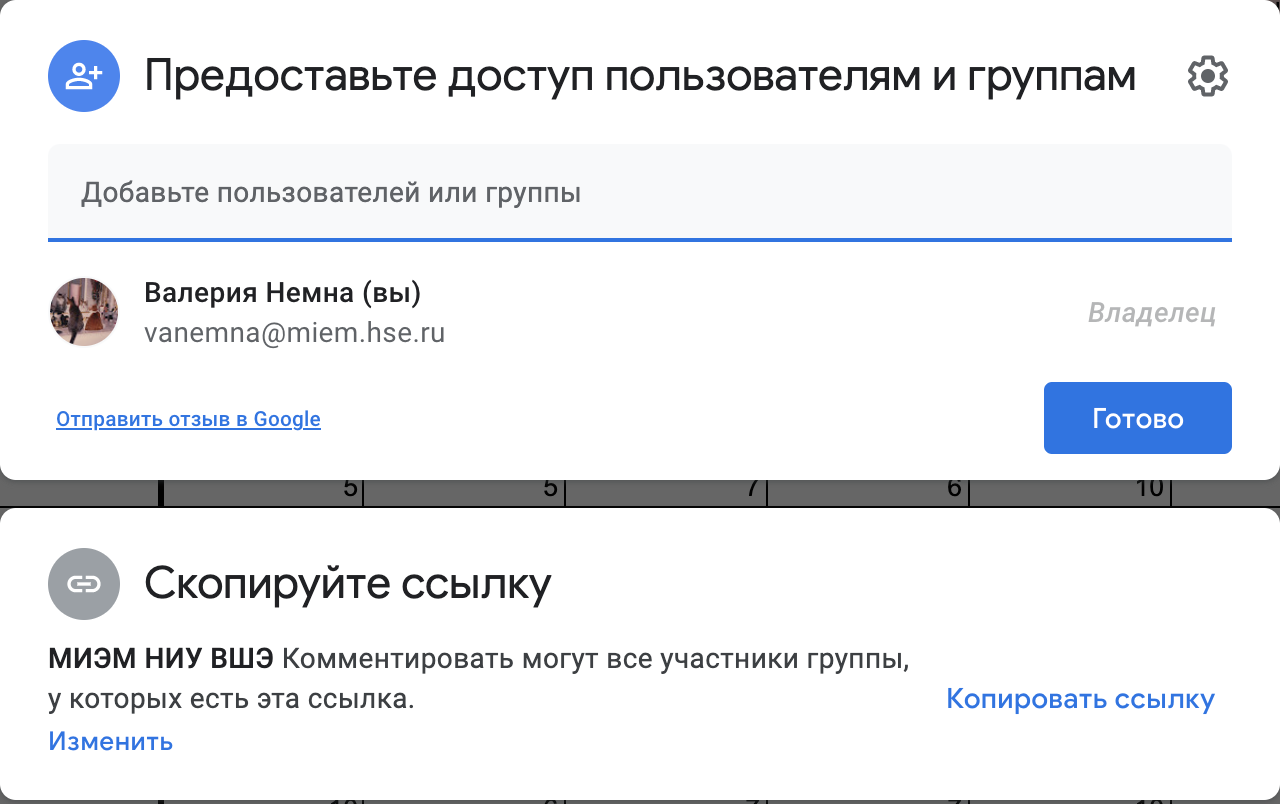
Task: Select the name 'Валерия Немна (вы)'
Action: [283, 293]
